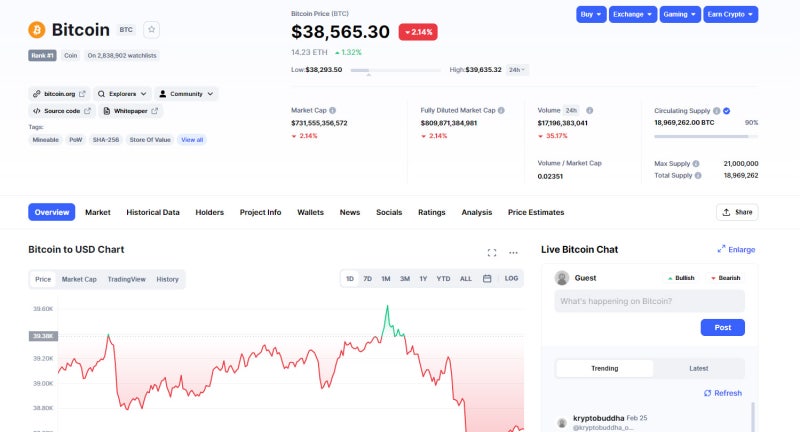Show Trending chat posts
The image size is (800, 432).
point(605,368)
